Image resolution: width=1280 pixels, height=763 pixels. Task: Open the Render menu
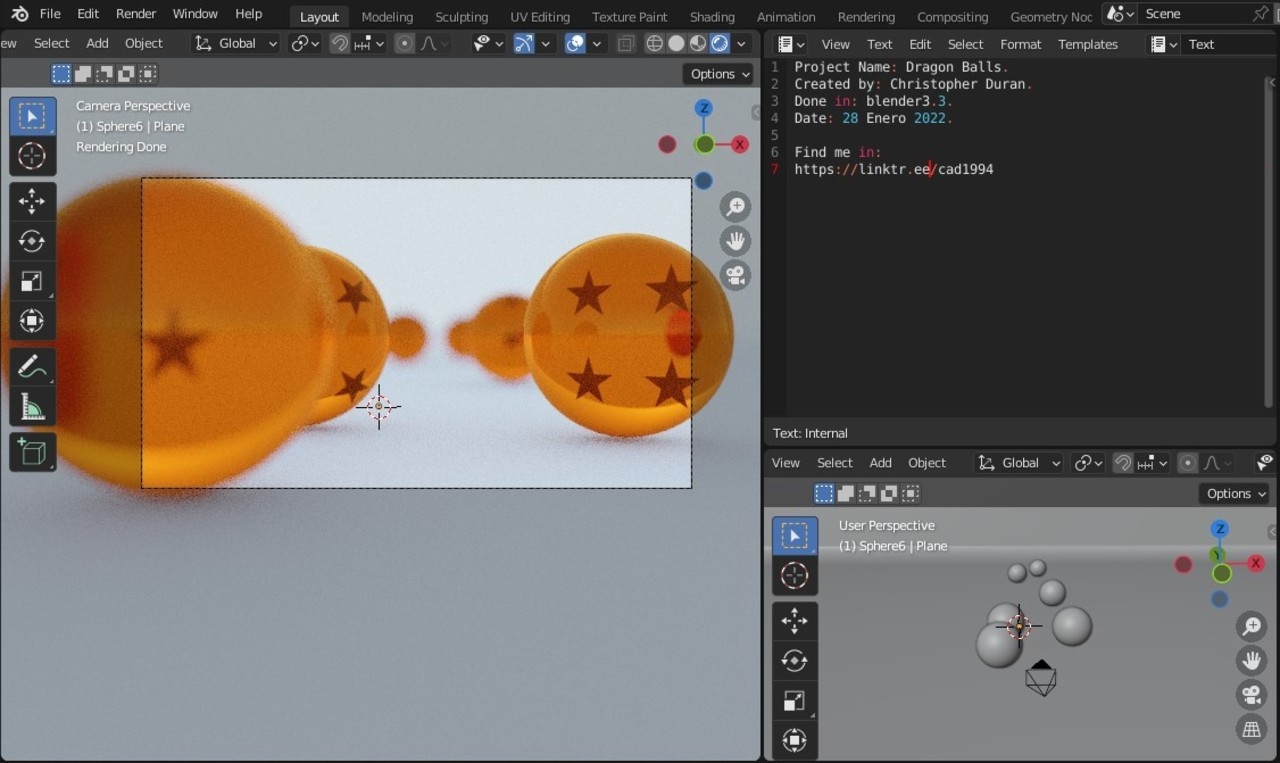pos(136,14)
